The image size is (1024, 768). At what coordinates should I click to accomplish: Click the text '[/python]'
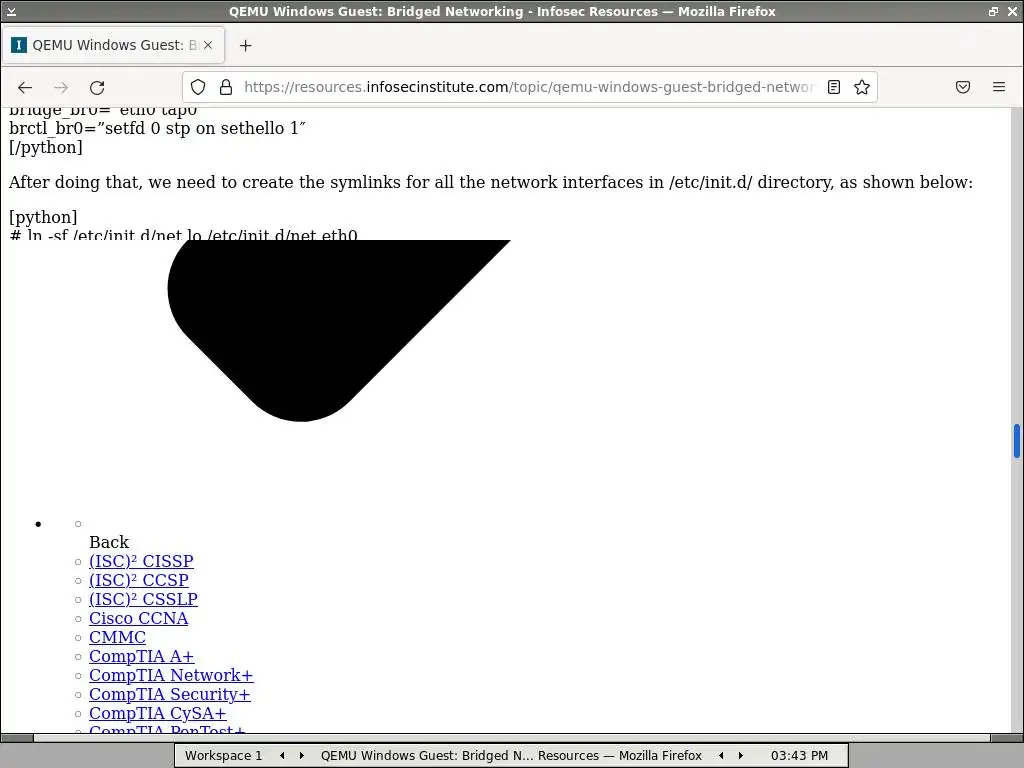[x=46, y=147]
